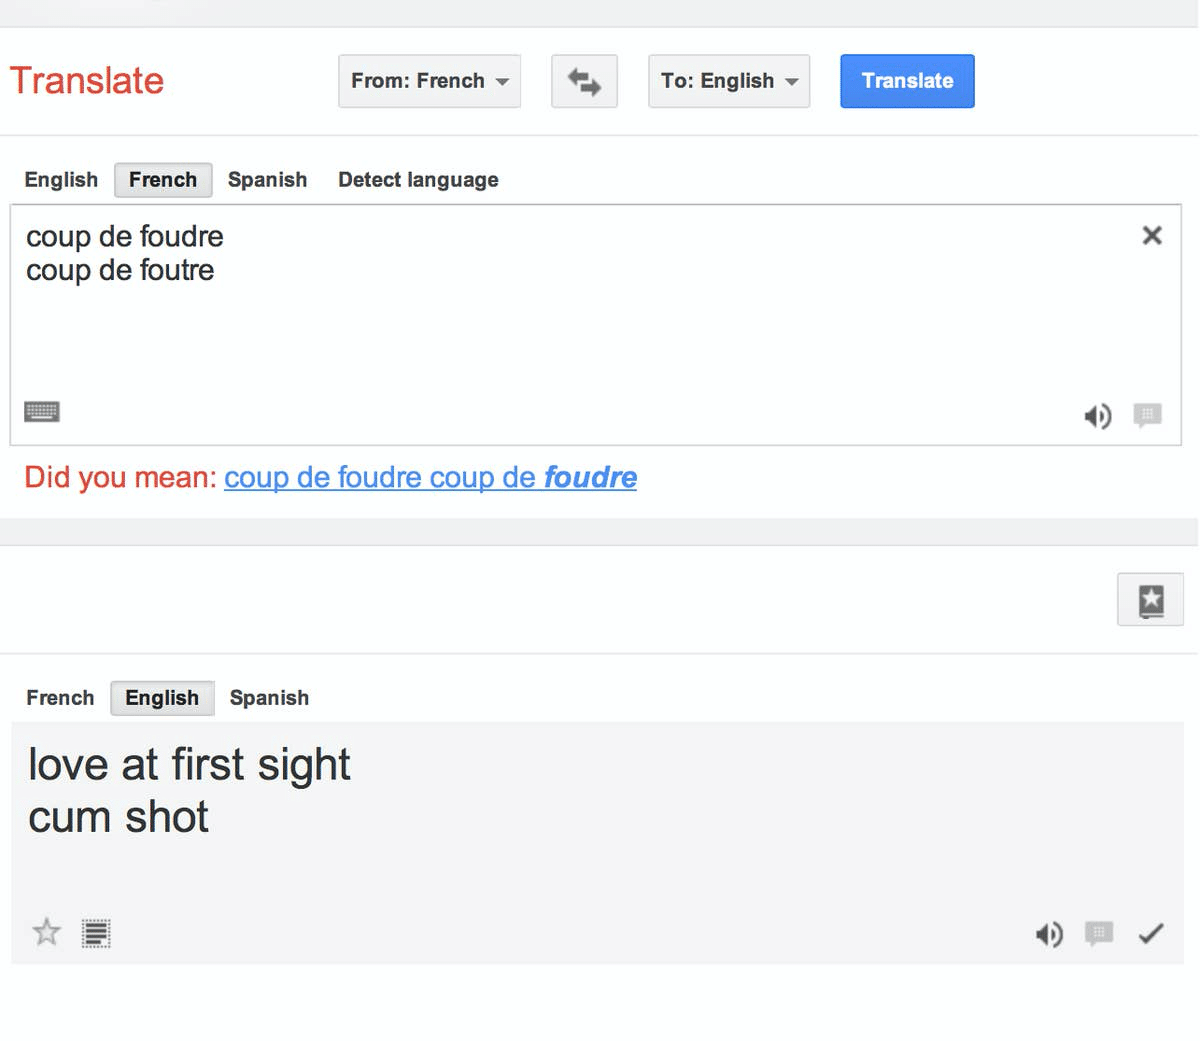Expand the From: French dropdown
Viewport: 1200px width, 1041px height.
coord(429,81)
